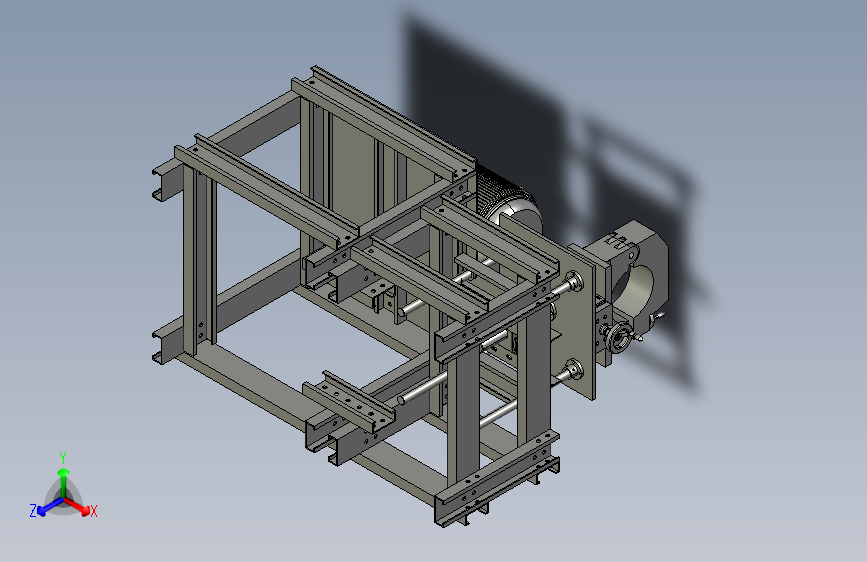867x562 pixels.
Task: Click the 'Y' label on the axis triad
Action: point(63,458)
